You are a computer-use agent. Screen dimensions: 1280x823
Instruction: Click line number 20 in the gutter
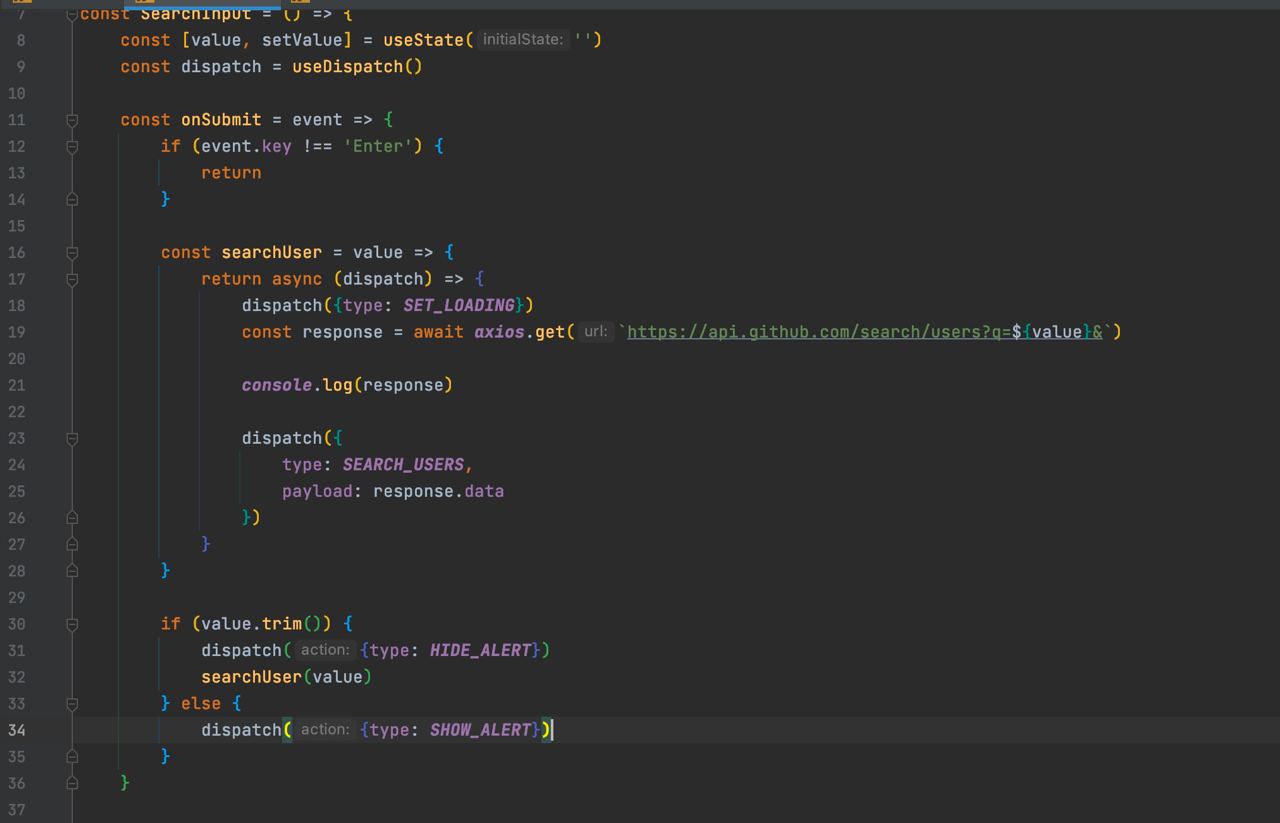(x=16, y=358)
